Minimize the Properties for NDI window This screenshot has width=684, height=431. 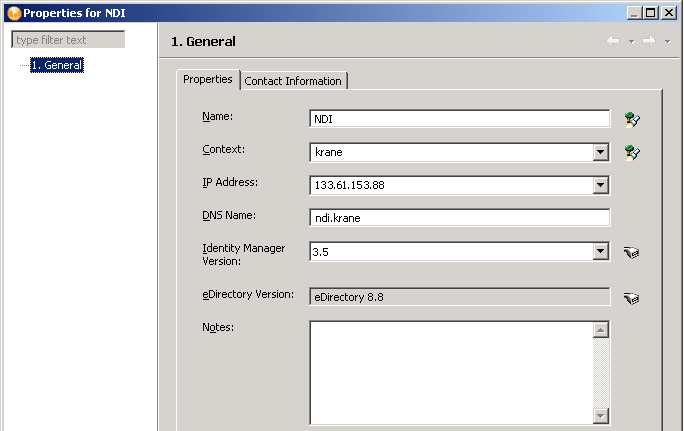tap(634, 13)
